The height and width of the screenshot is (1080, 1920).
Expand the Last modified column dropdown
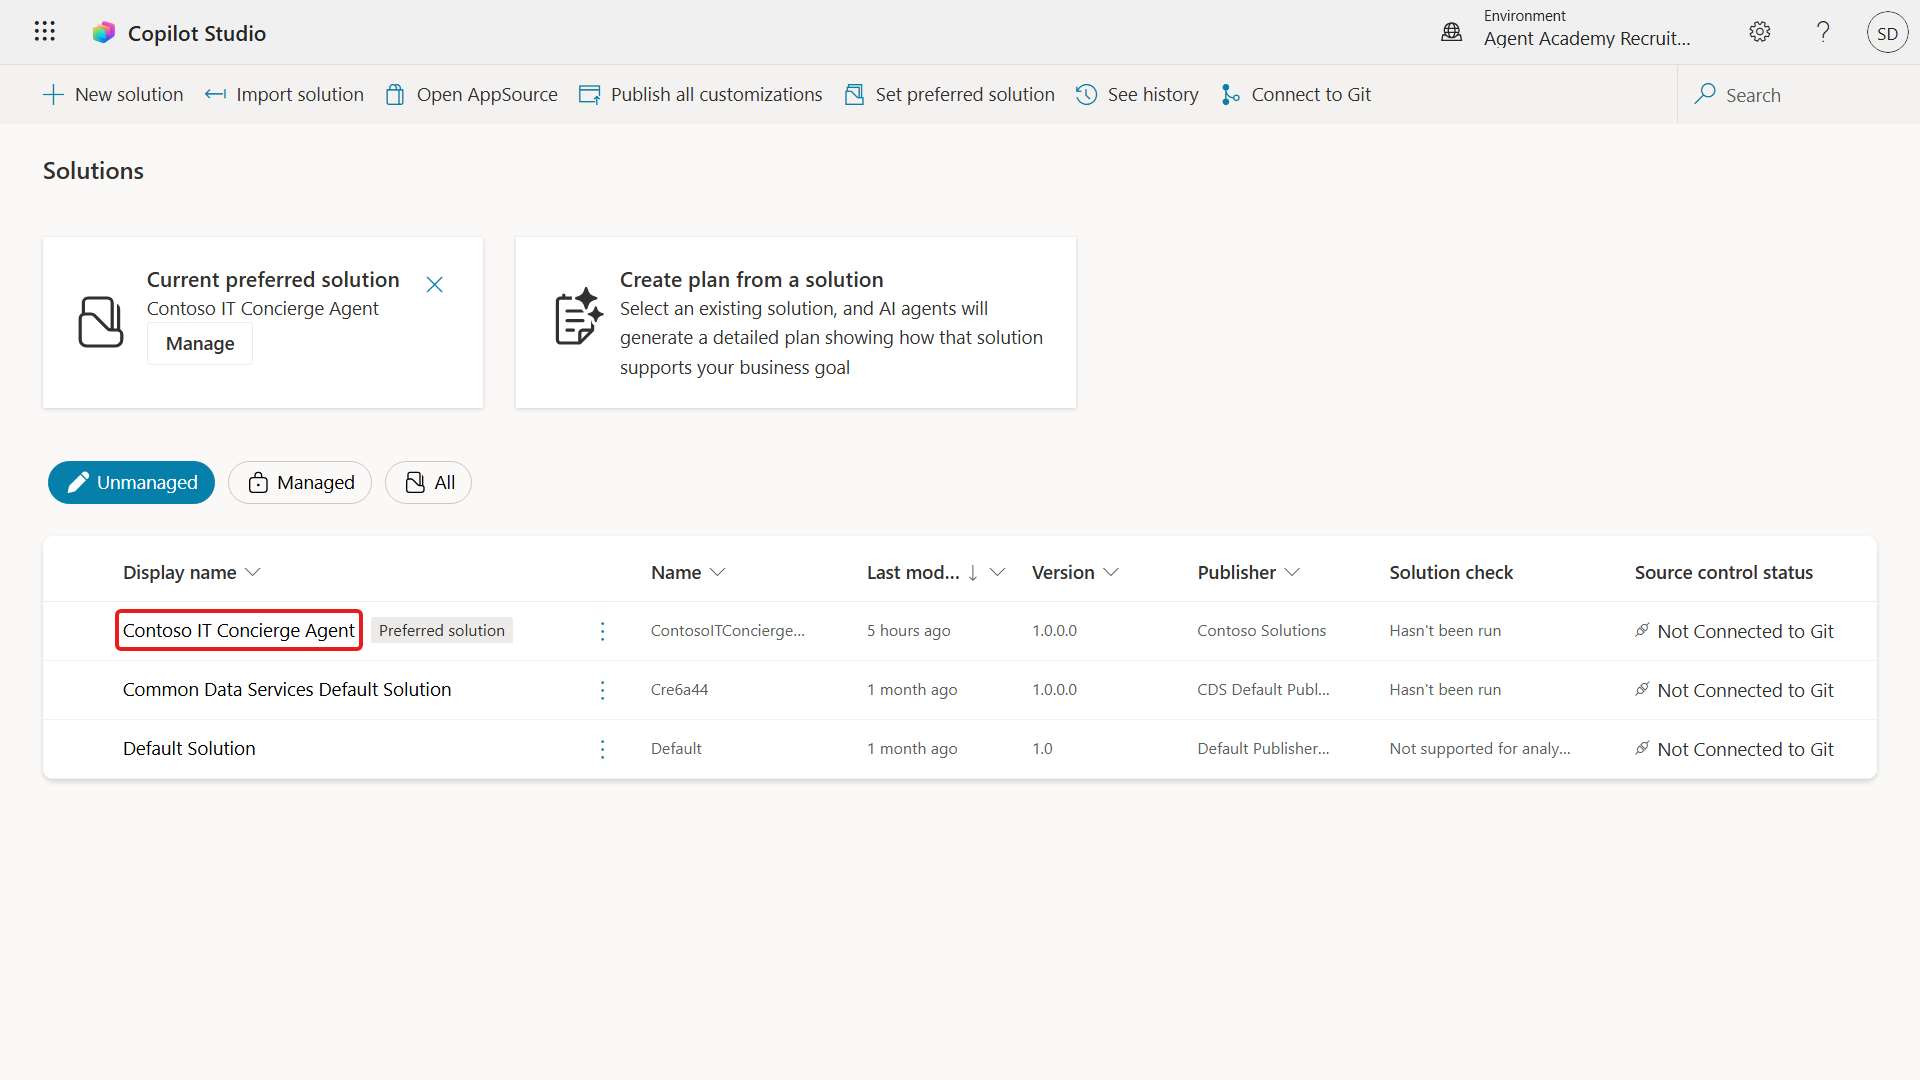(x=997, y=572)
